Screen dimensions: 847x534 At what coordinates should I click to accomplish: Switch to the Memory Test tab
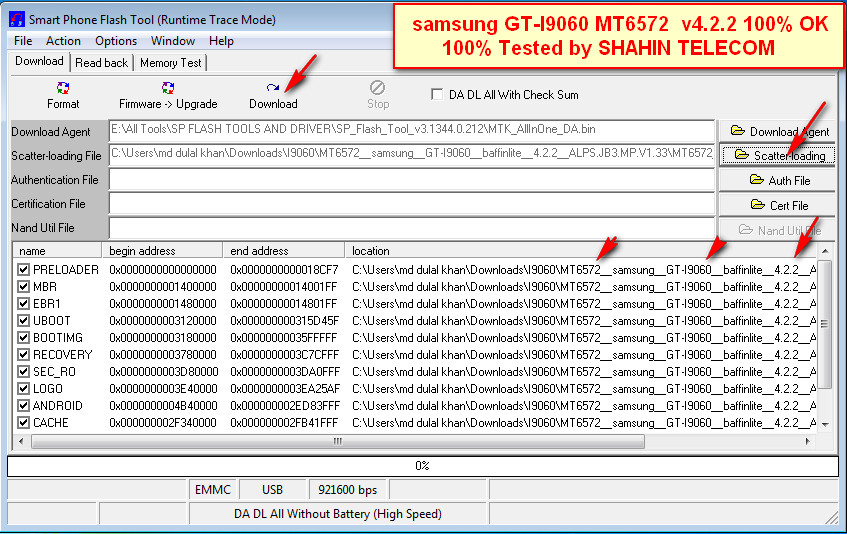coord(170,63)
